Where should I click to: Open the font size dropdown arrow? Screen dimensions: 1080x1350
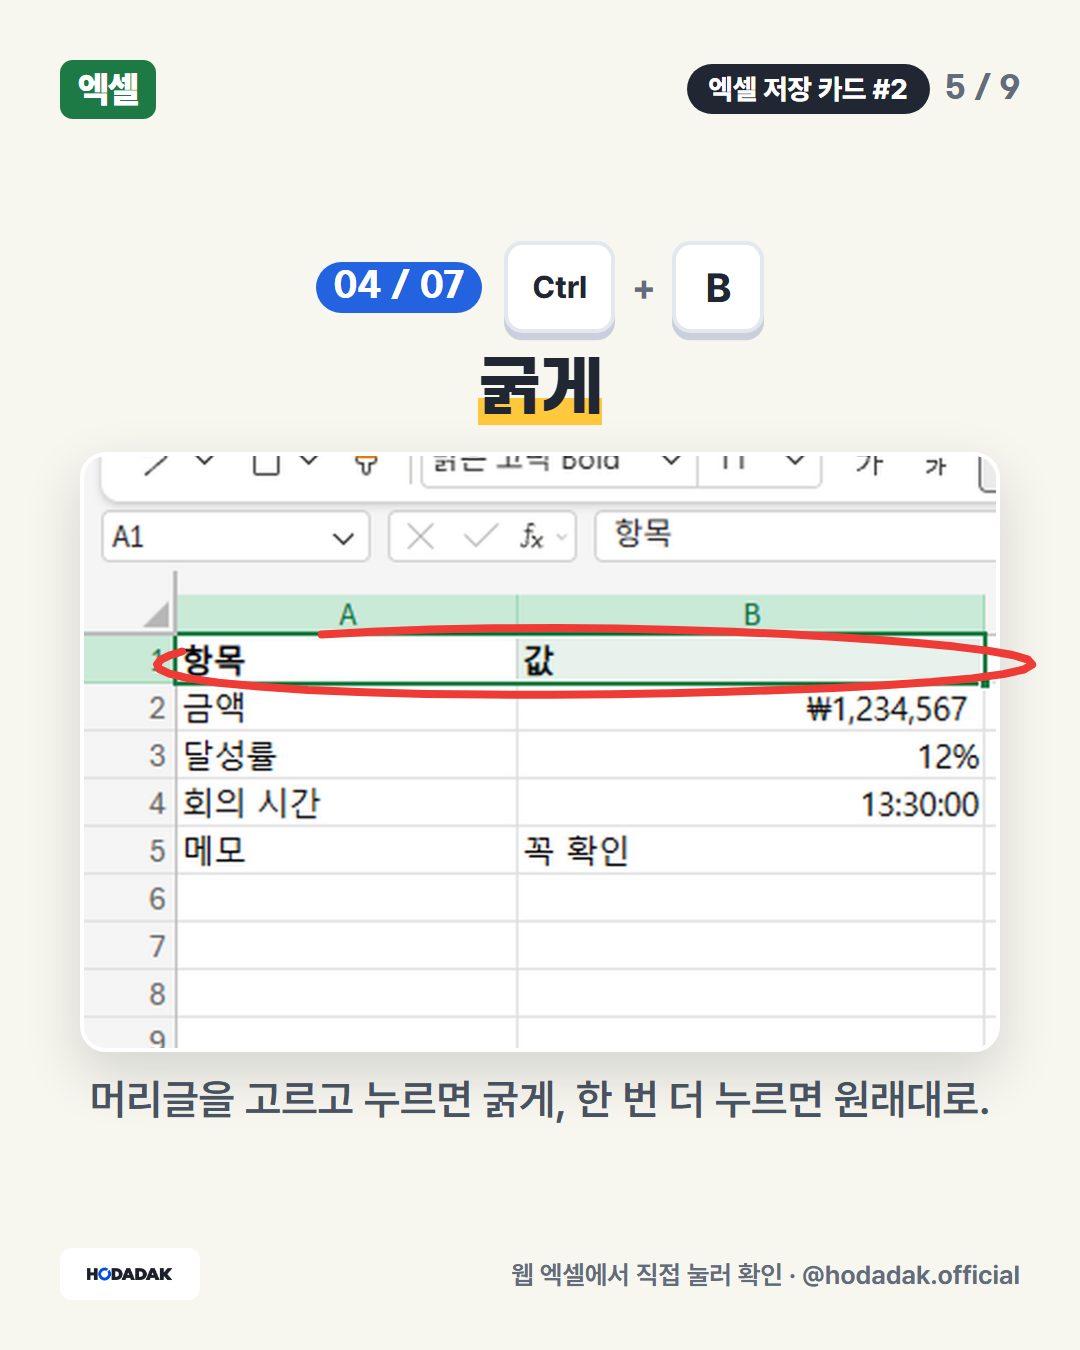pos(795,461)
